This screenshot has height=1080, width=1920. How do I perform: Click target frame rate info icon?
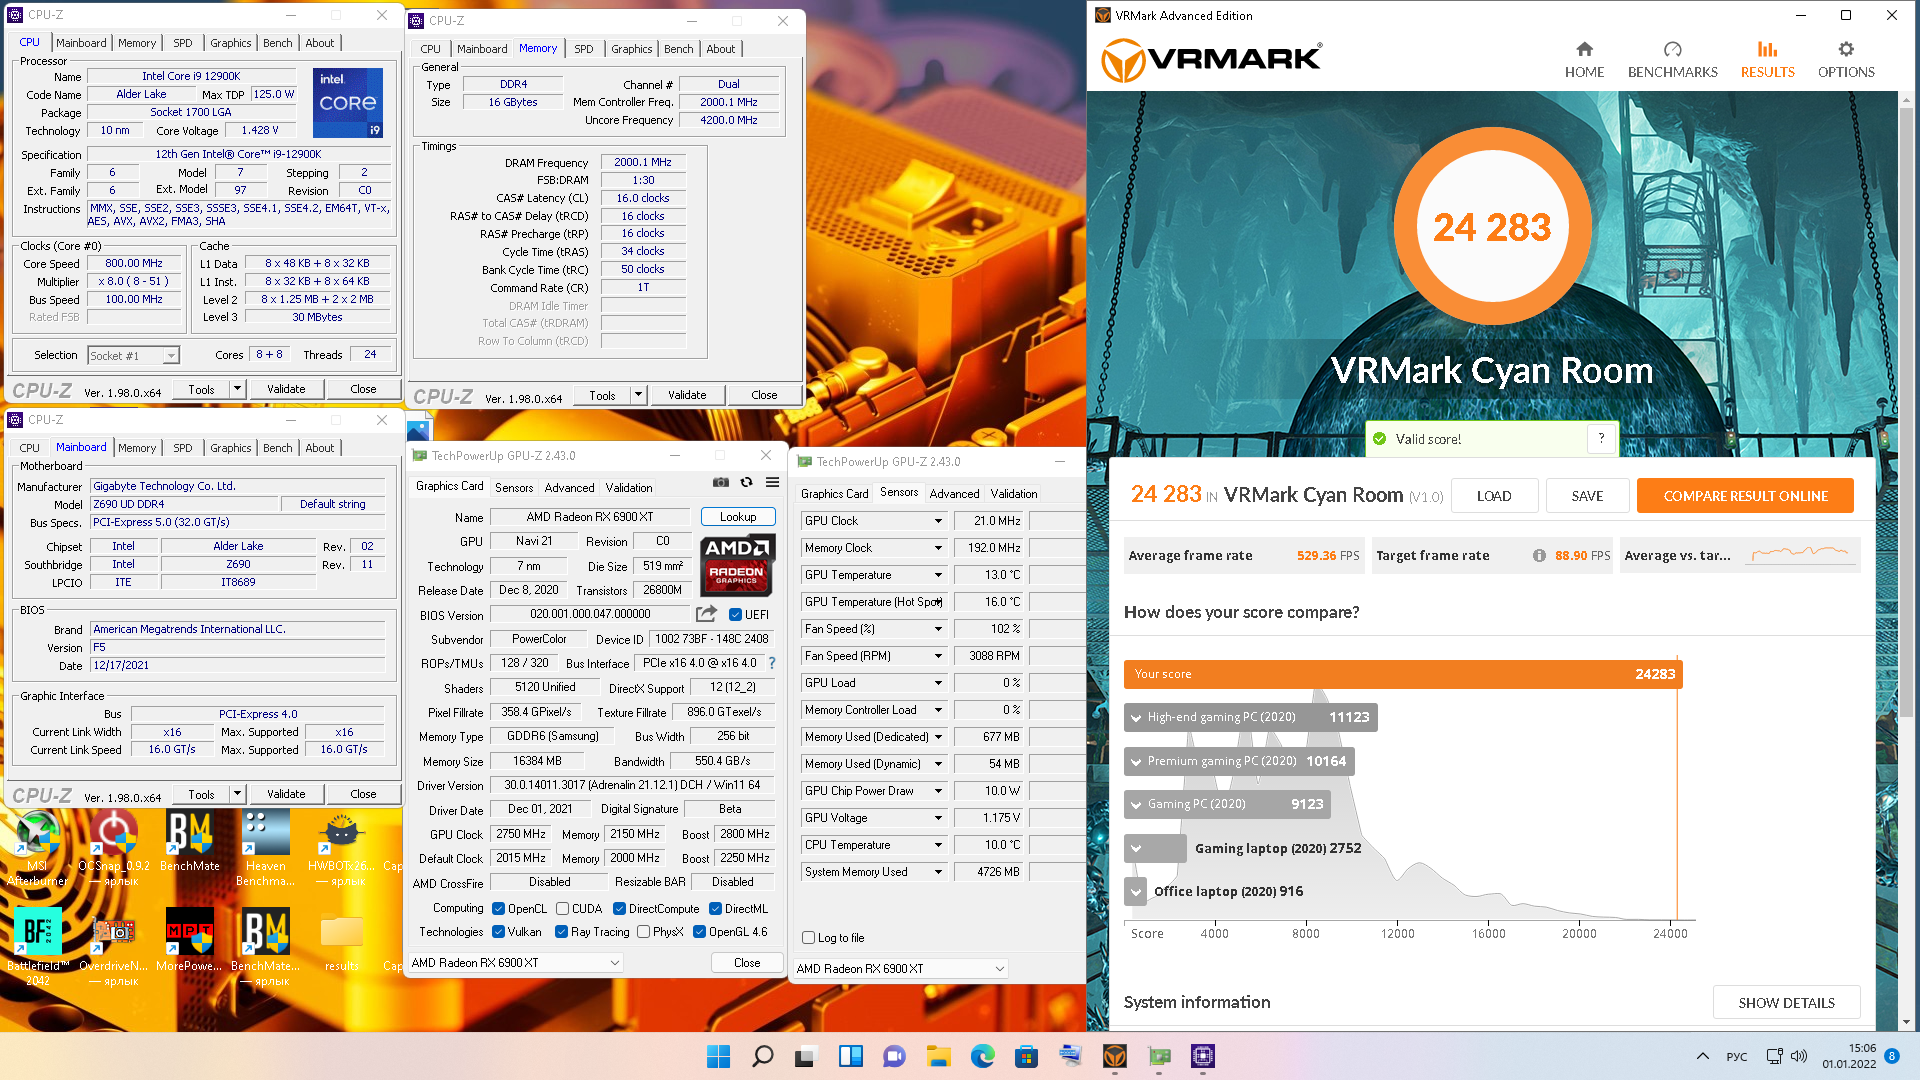pos(1539,556)
